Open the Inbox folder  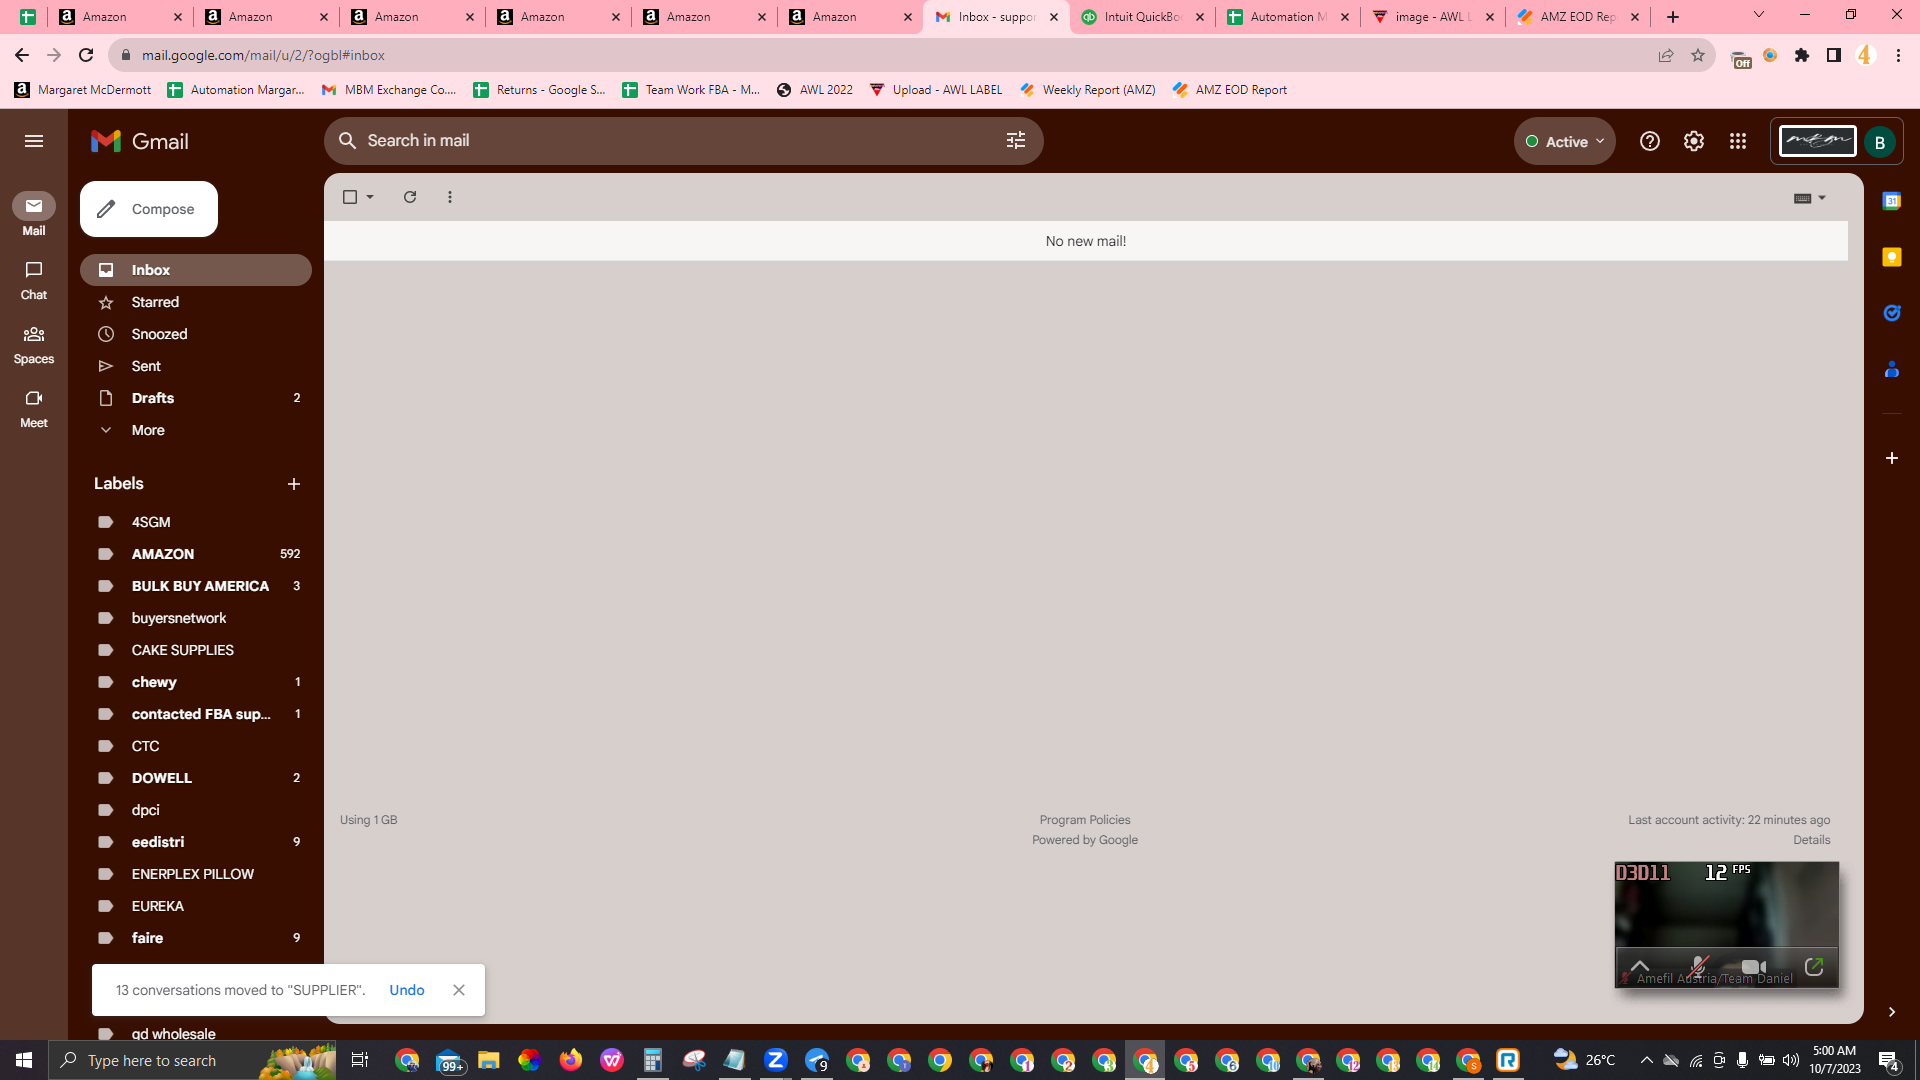(x=196, y=270)
